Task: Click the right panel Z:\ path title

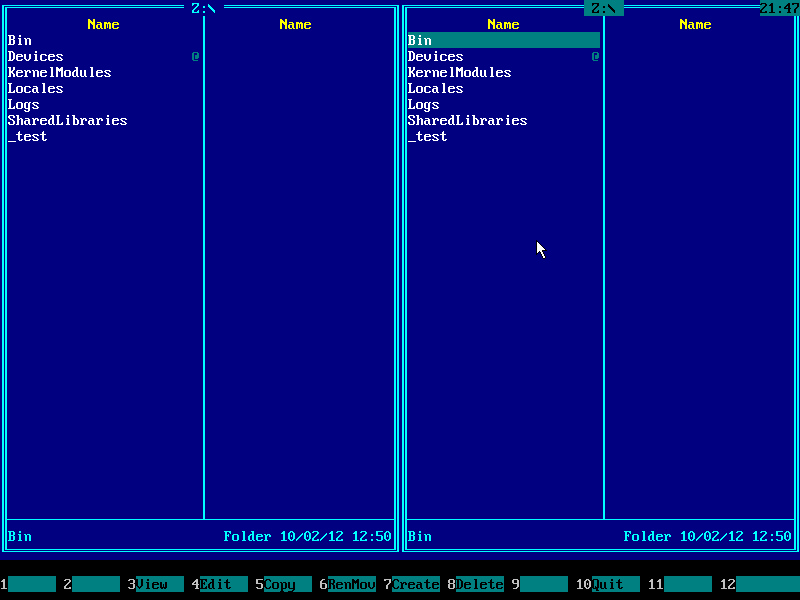Action: 604,8
